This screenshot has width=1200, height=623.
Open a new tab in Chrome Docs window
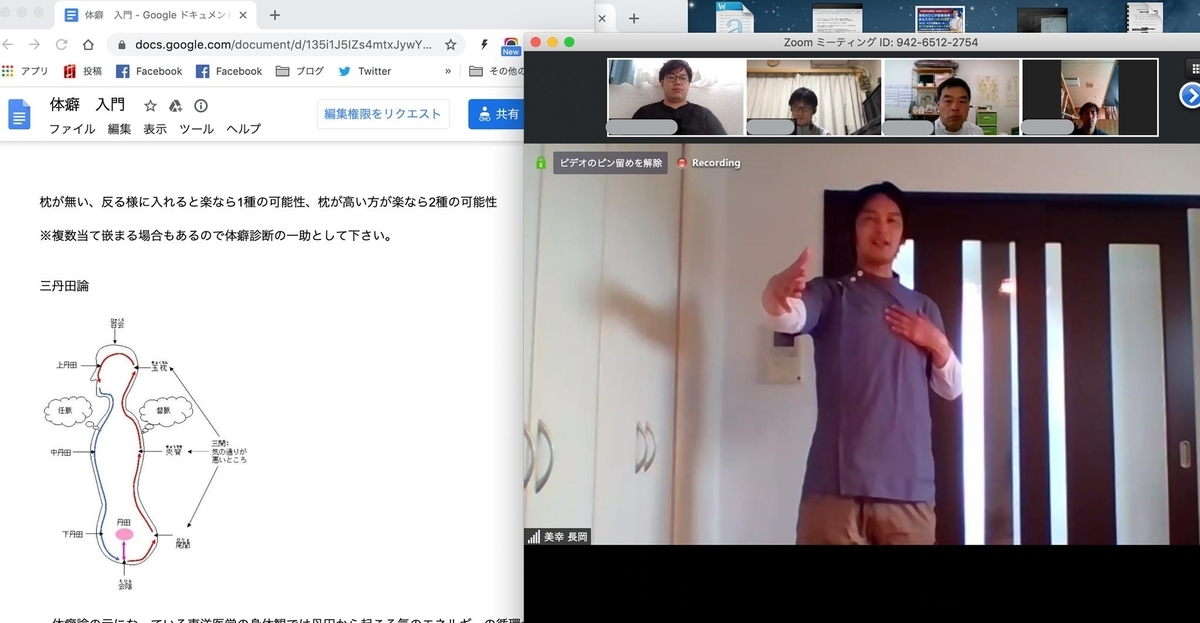(x=275, y=15)
